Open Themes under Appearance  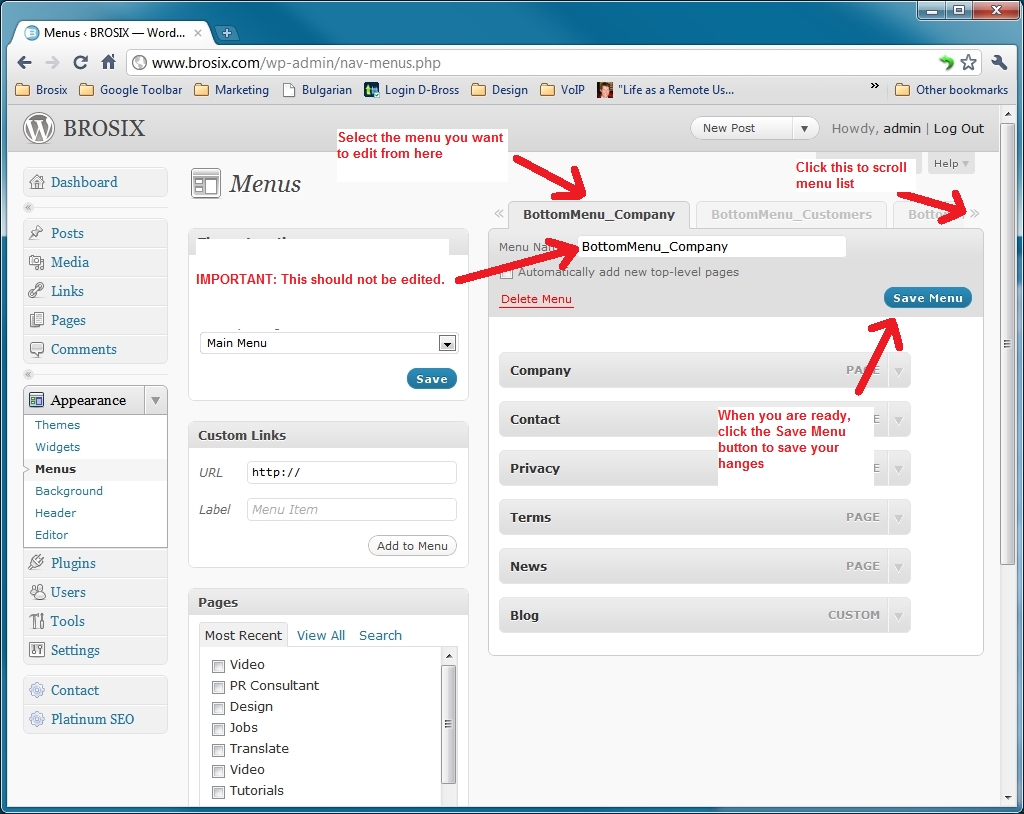click(x=57, y=425)
